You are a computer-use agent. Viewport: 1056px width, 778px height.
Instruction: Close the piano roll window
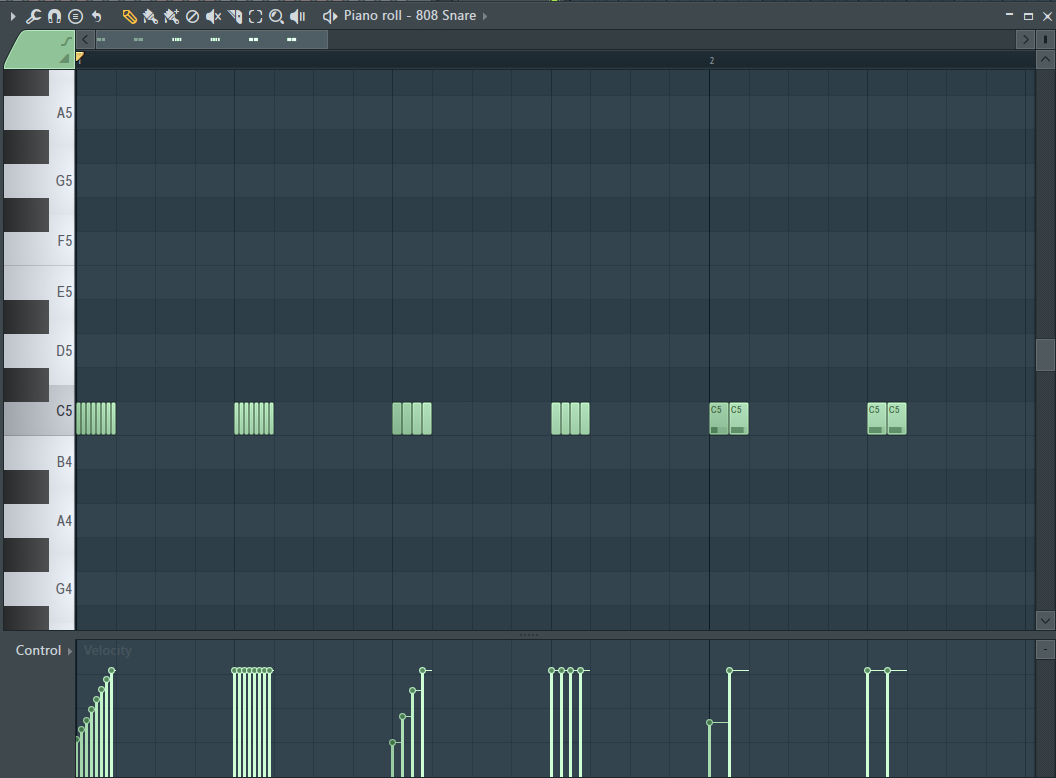coord(1047,16)
